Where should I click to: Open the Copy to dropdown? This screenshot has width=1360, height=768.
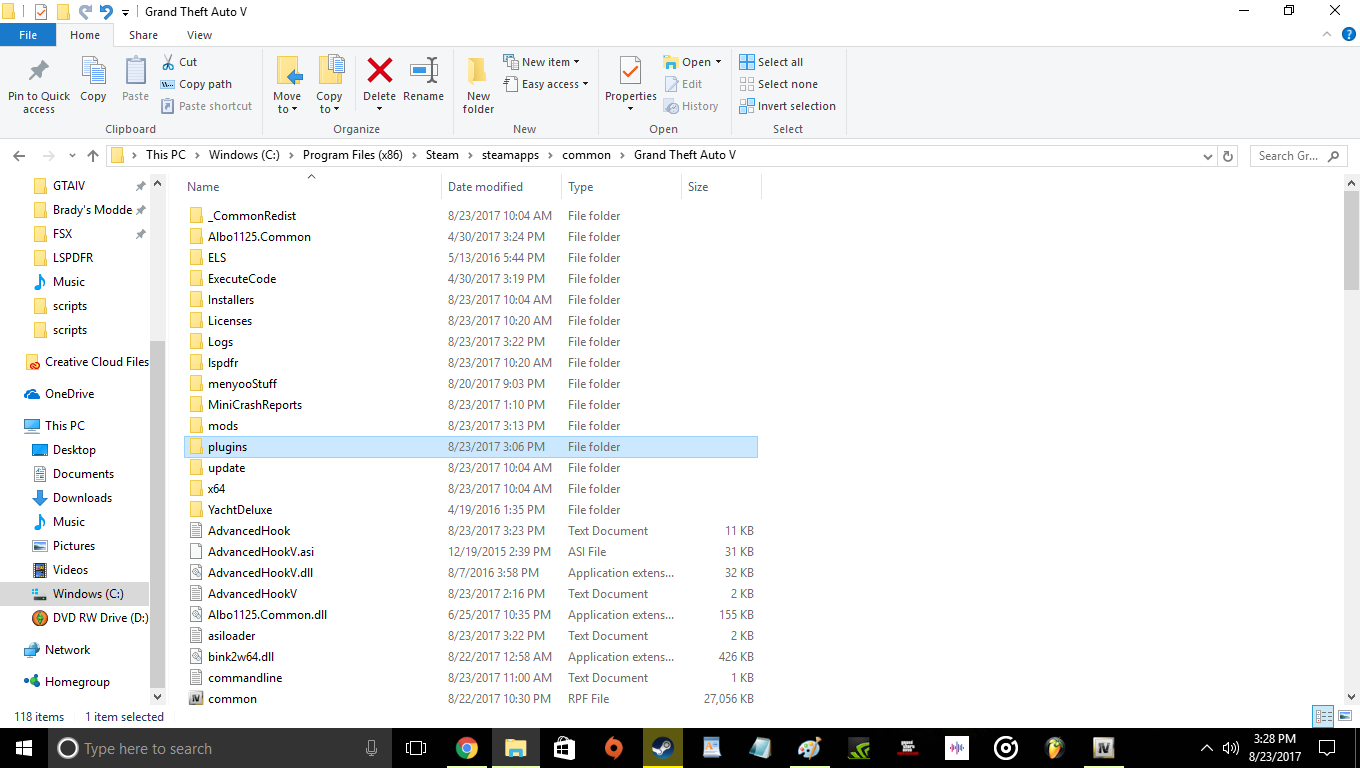coord(329,103)
